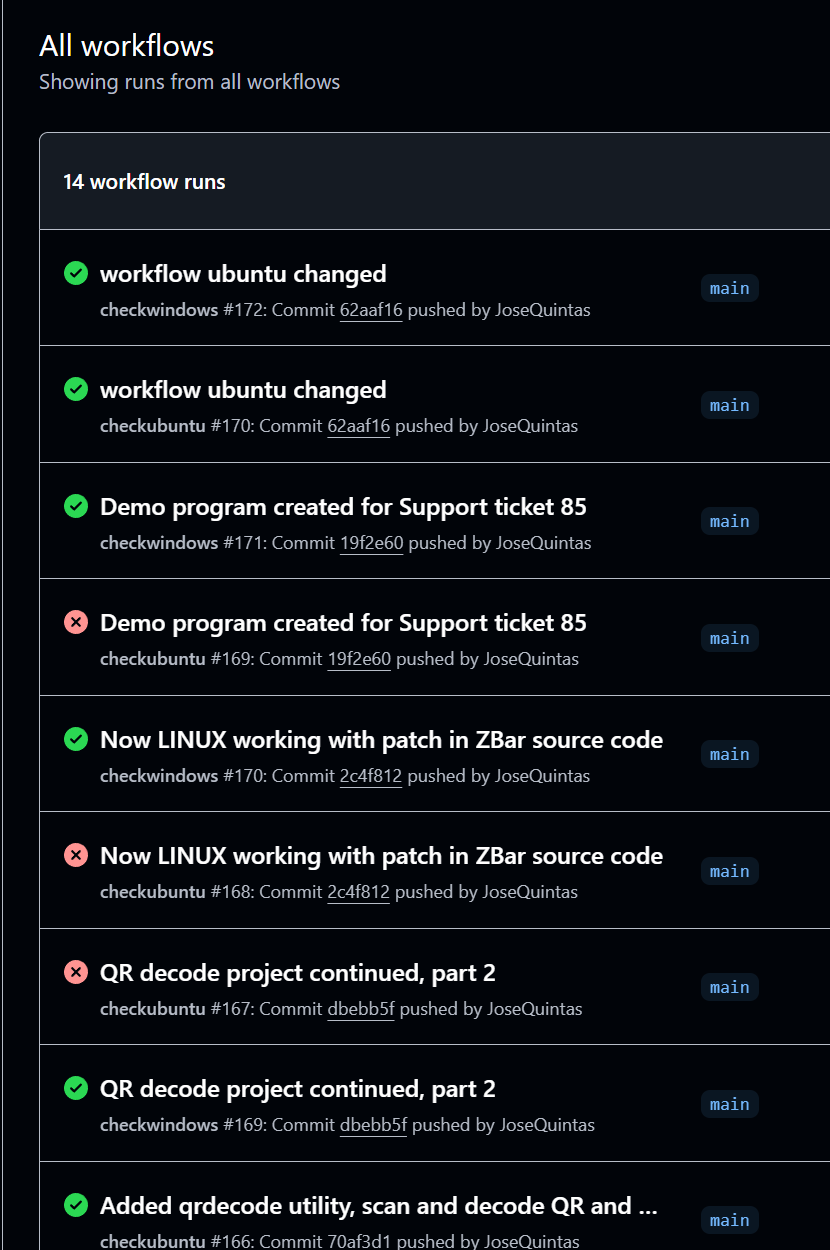Click failed icon on checkubuntu #167 run
The width and height of the screenshot is (830, 1250).
(76, 972)
